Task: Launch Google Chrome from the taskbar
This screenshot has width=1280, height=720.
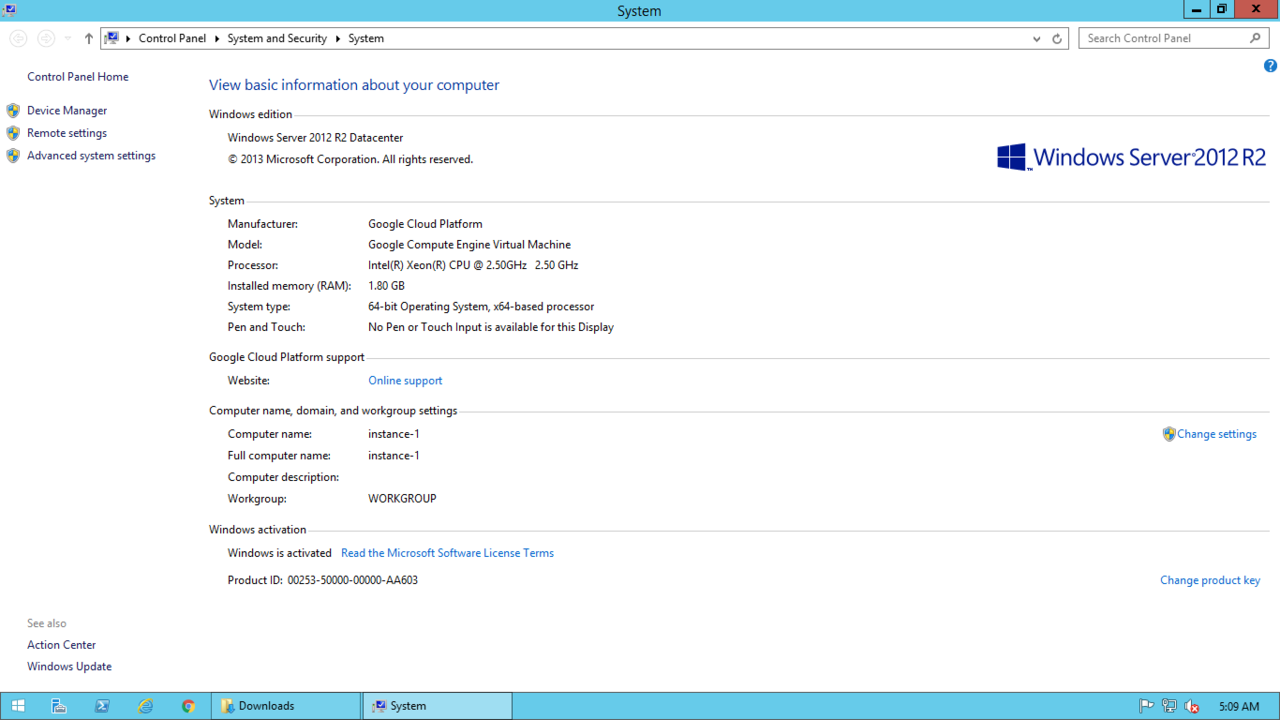Action: pyautogui.click(x=188, y=706)
